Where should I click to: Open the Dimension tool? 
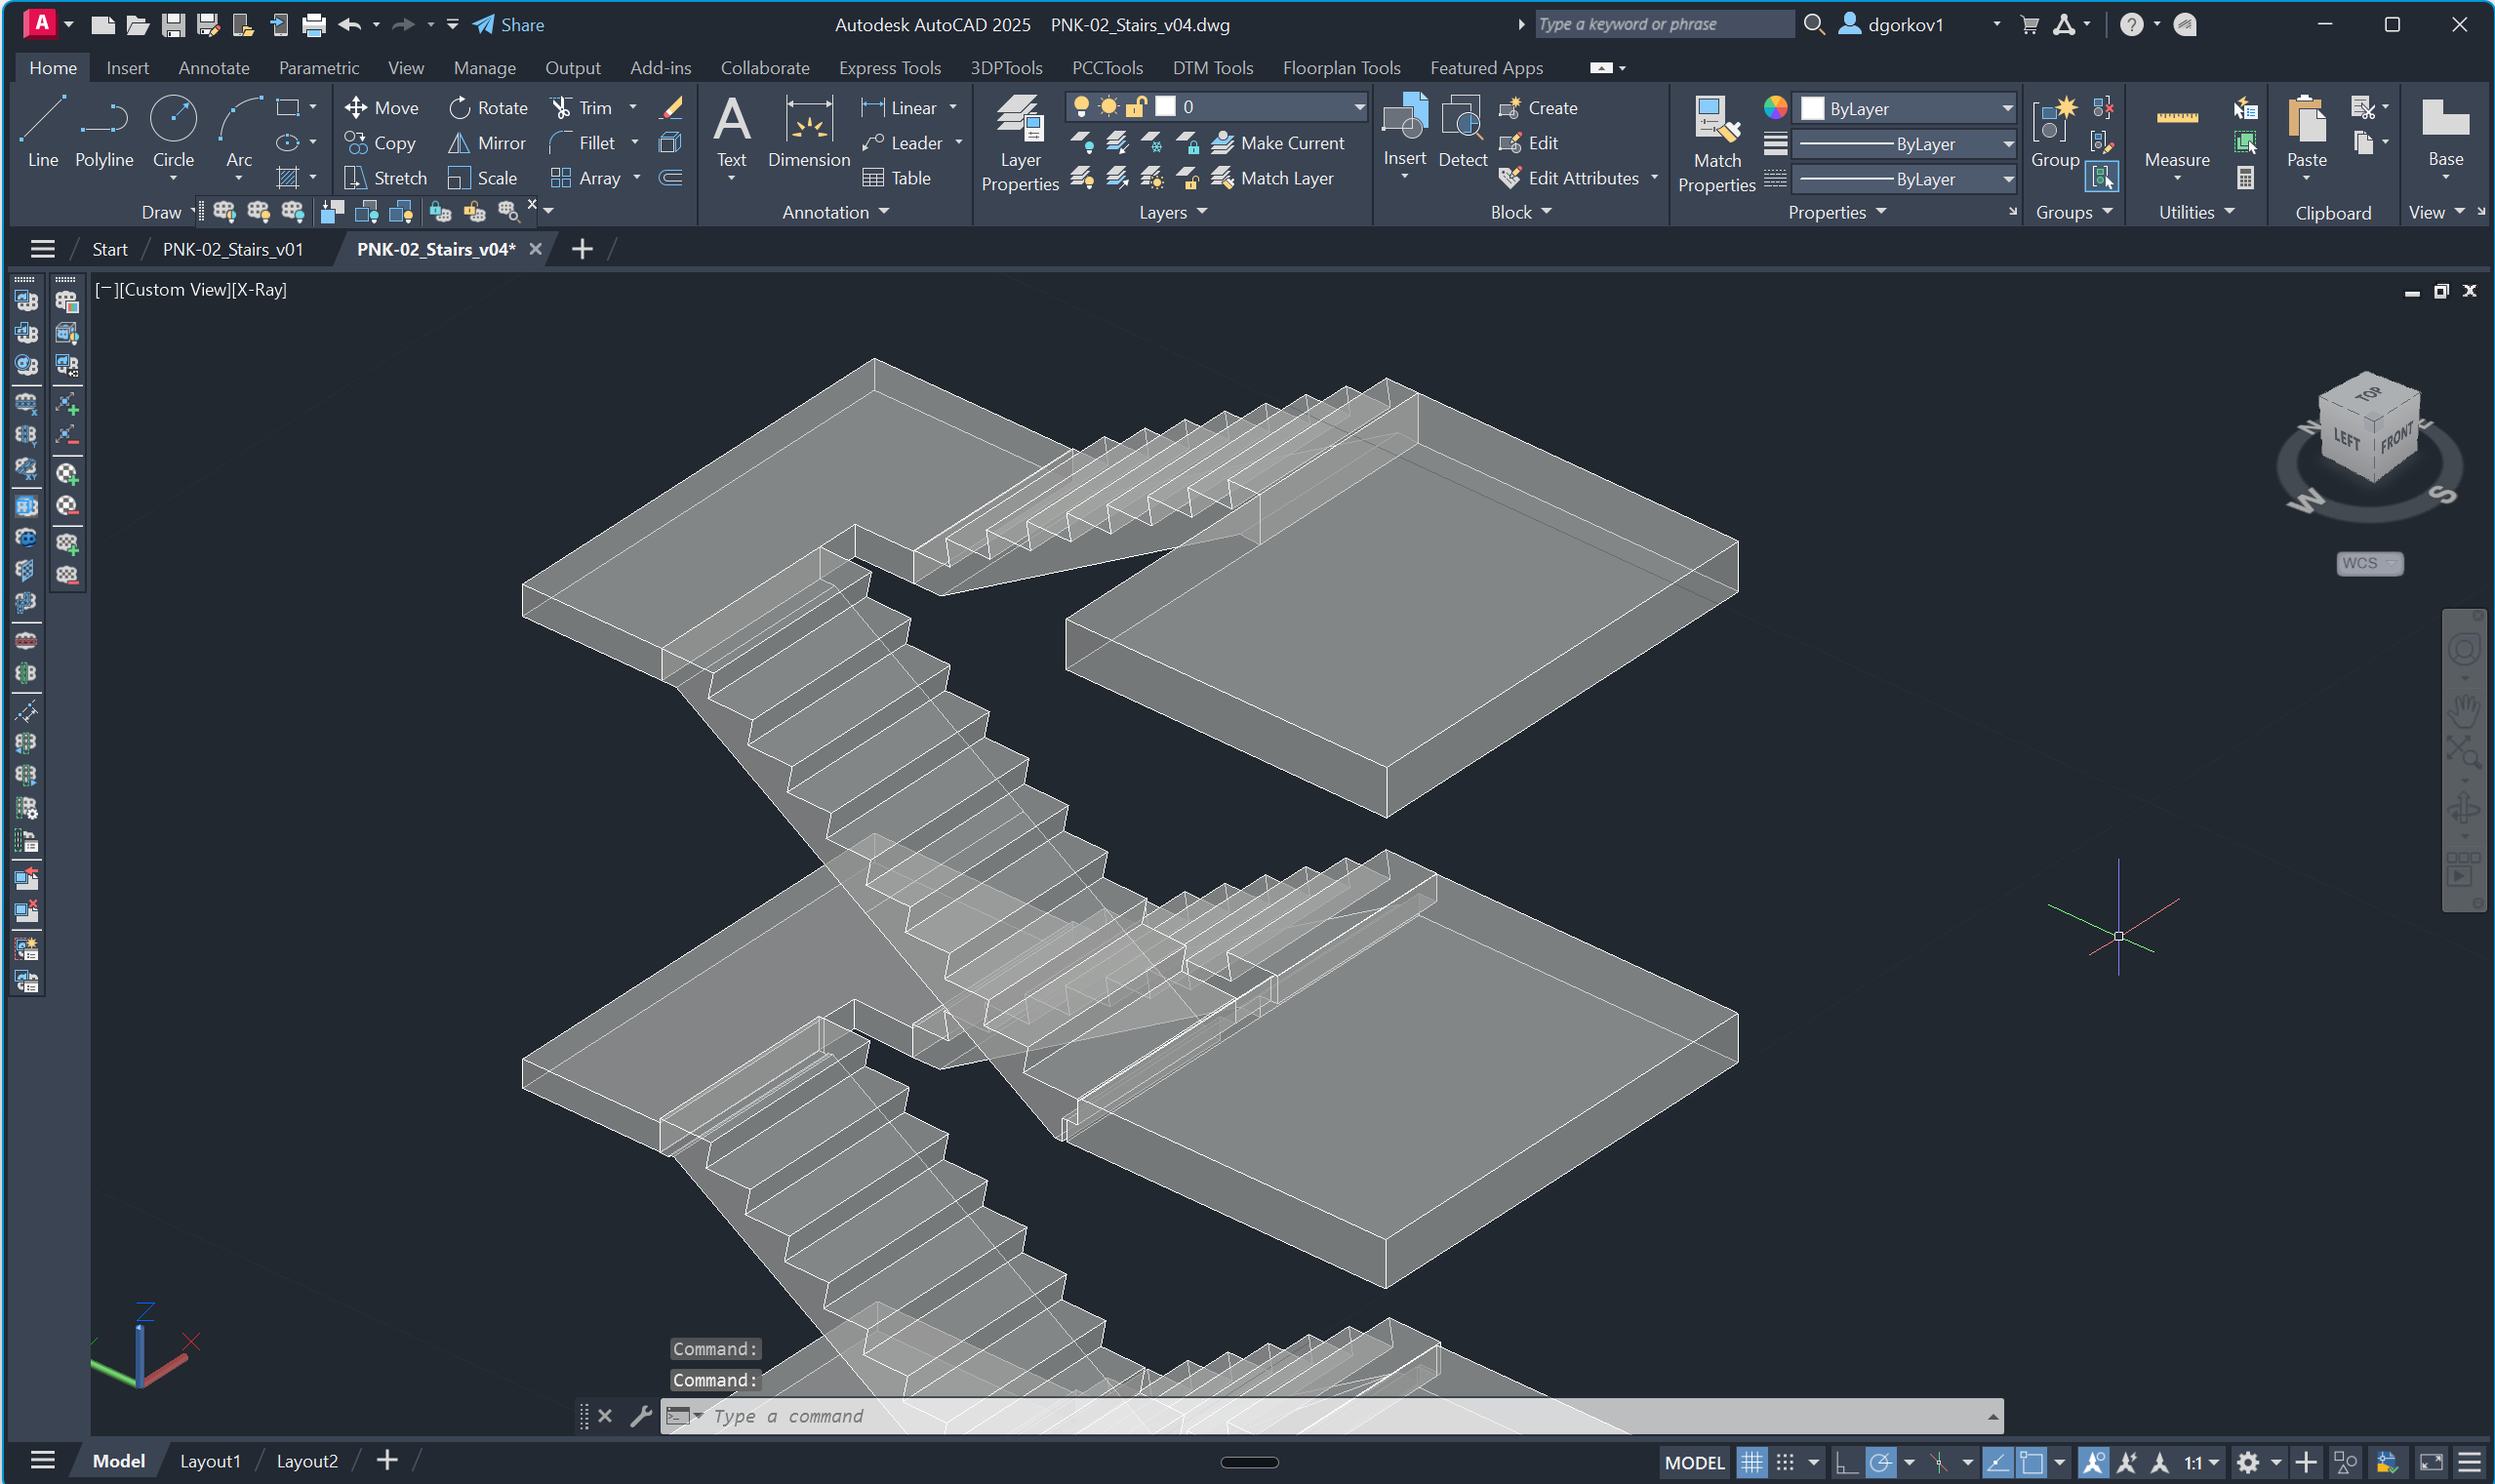[808, 131]
